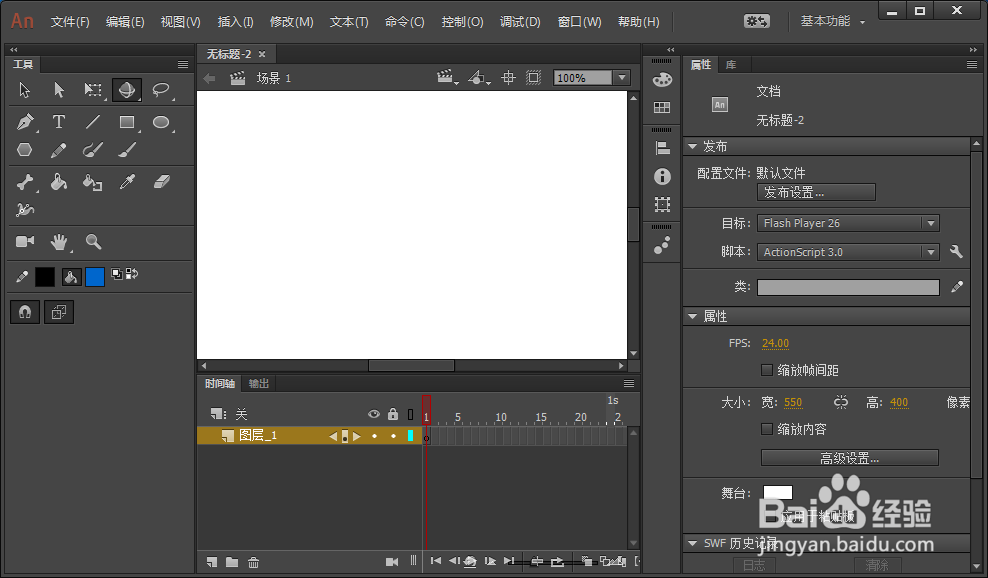The height and width of the screenshot is (578, 988).
Task: Edit the width value 550
Action: (793, 402)
